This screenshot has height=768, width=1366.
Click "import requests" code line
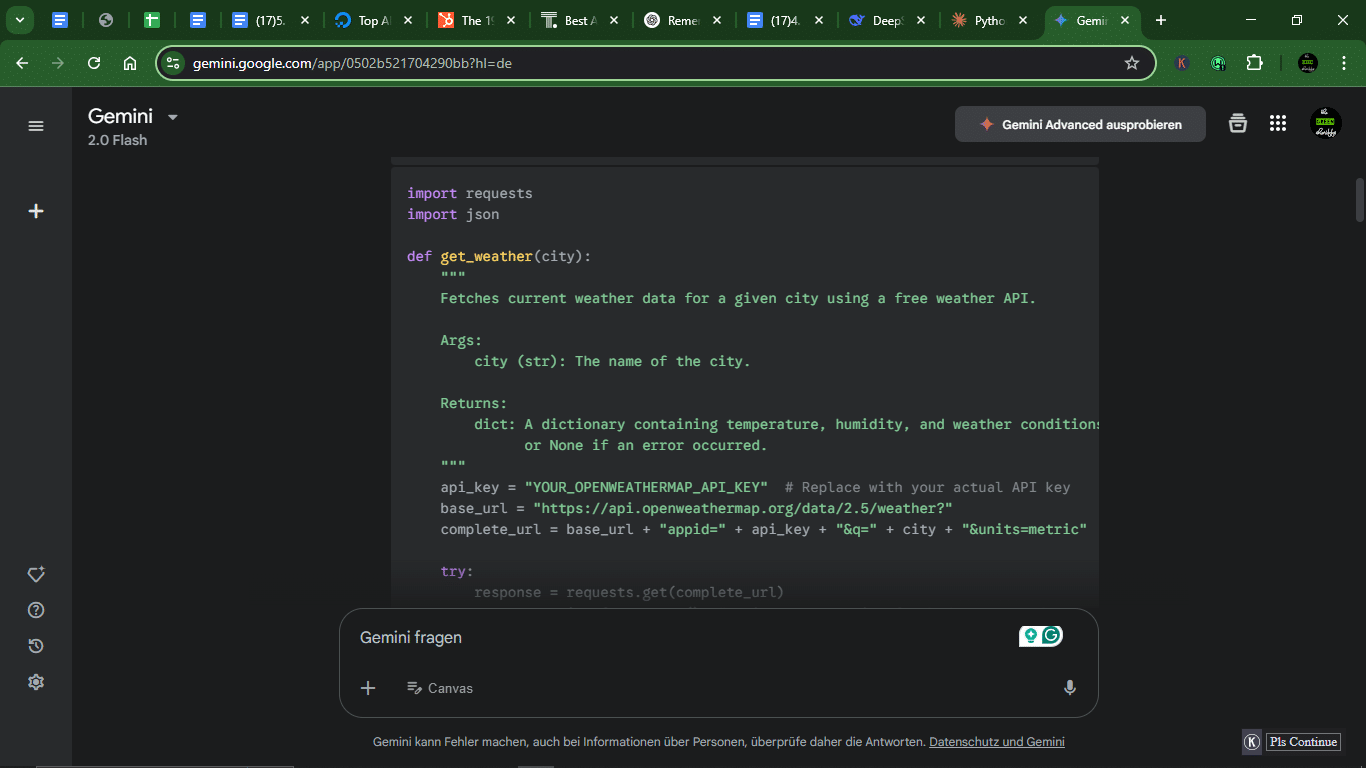coord(470,193)
